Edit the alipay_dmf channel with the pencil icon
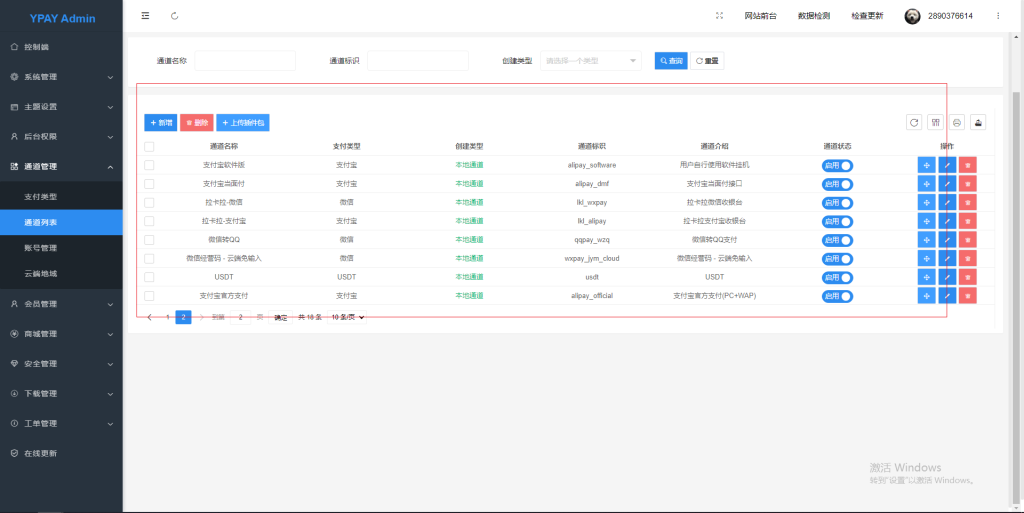This screenshot has height=513, width=1024. 947,184
